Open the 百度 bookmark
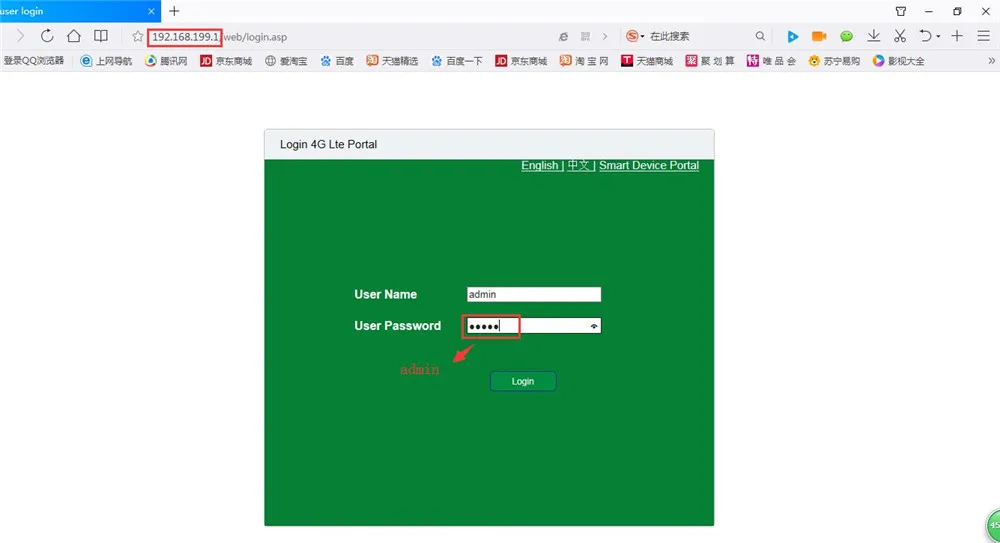The image size is (1000, 543). (337, 61)
